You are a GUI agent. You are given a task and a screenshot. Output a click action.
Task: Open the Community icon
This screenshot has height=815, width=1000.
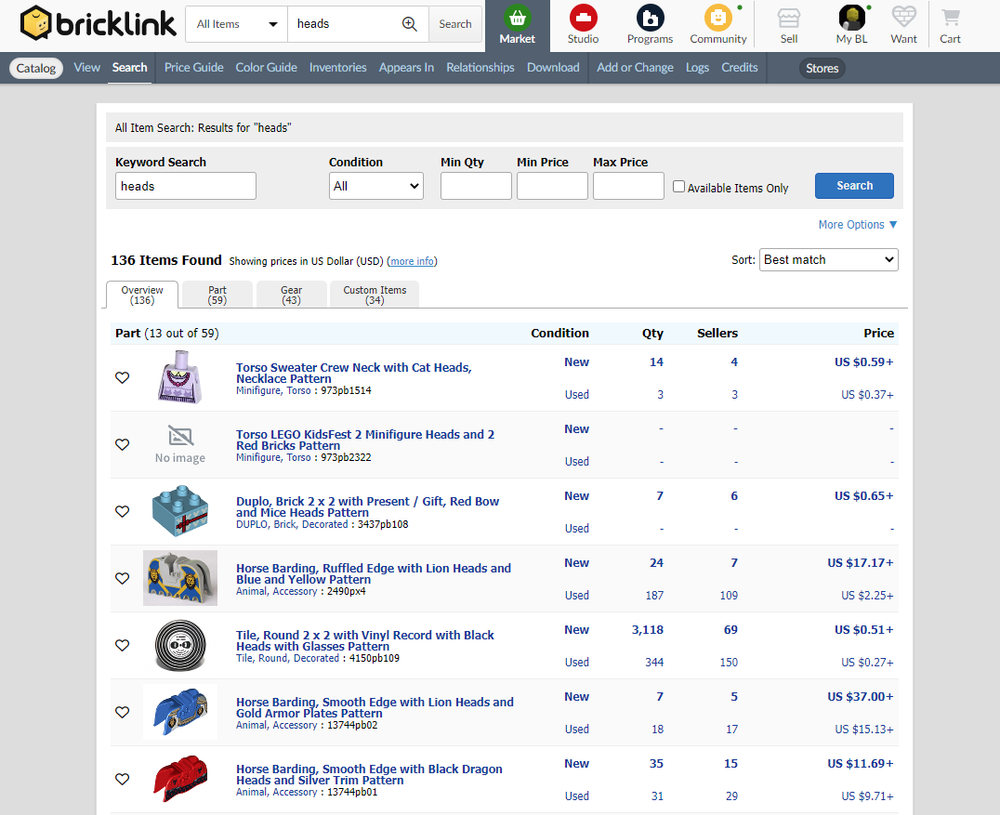717,20
